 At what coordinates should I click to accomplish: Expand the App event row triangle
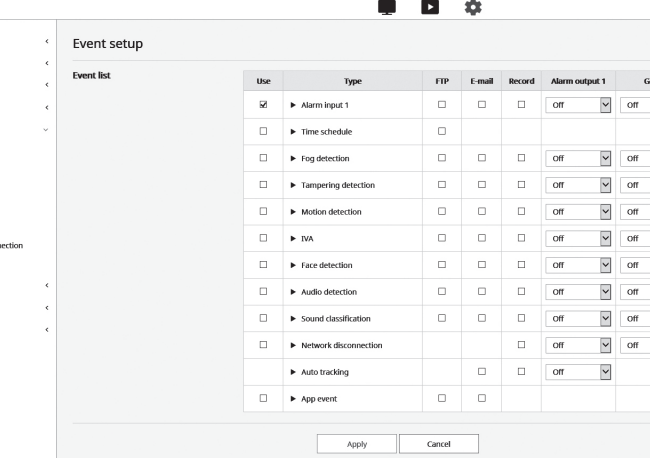tap(293, 399)
